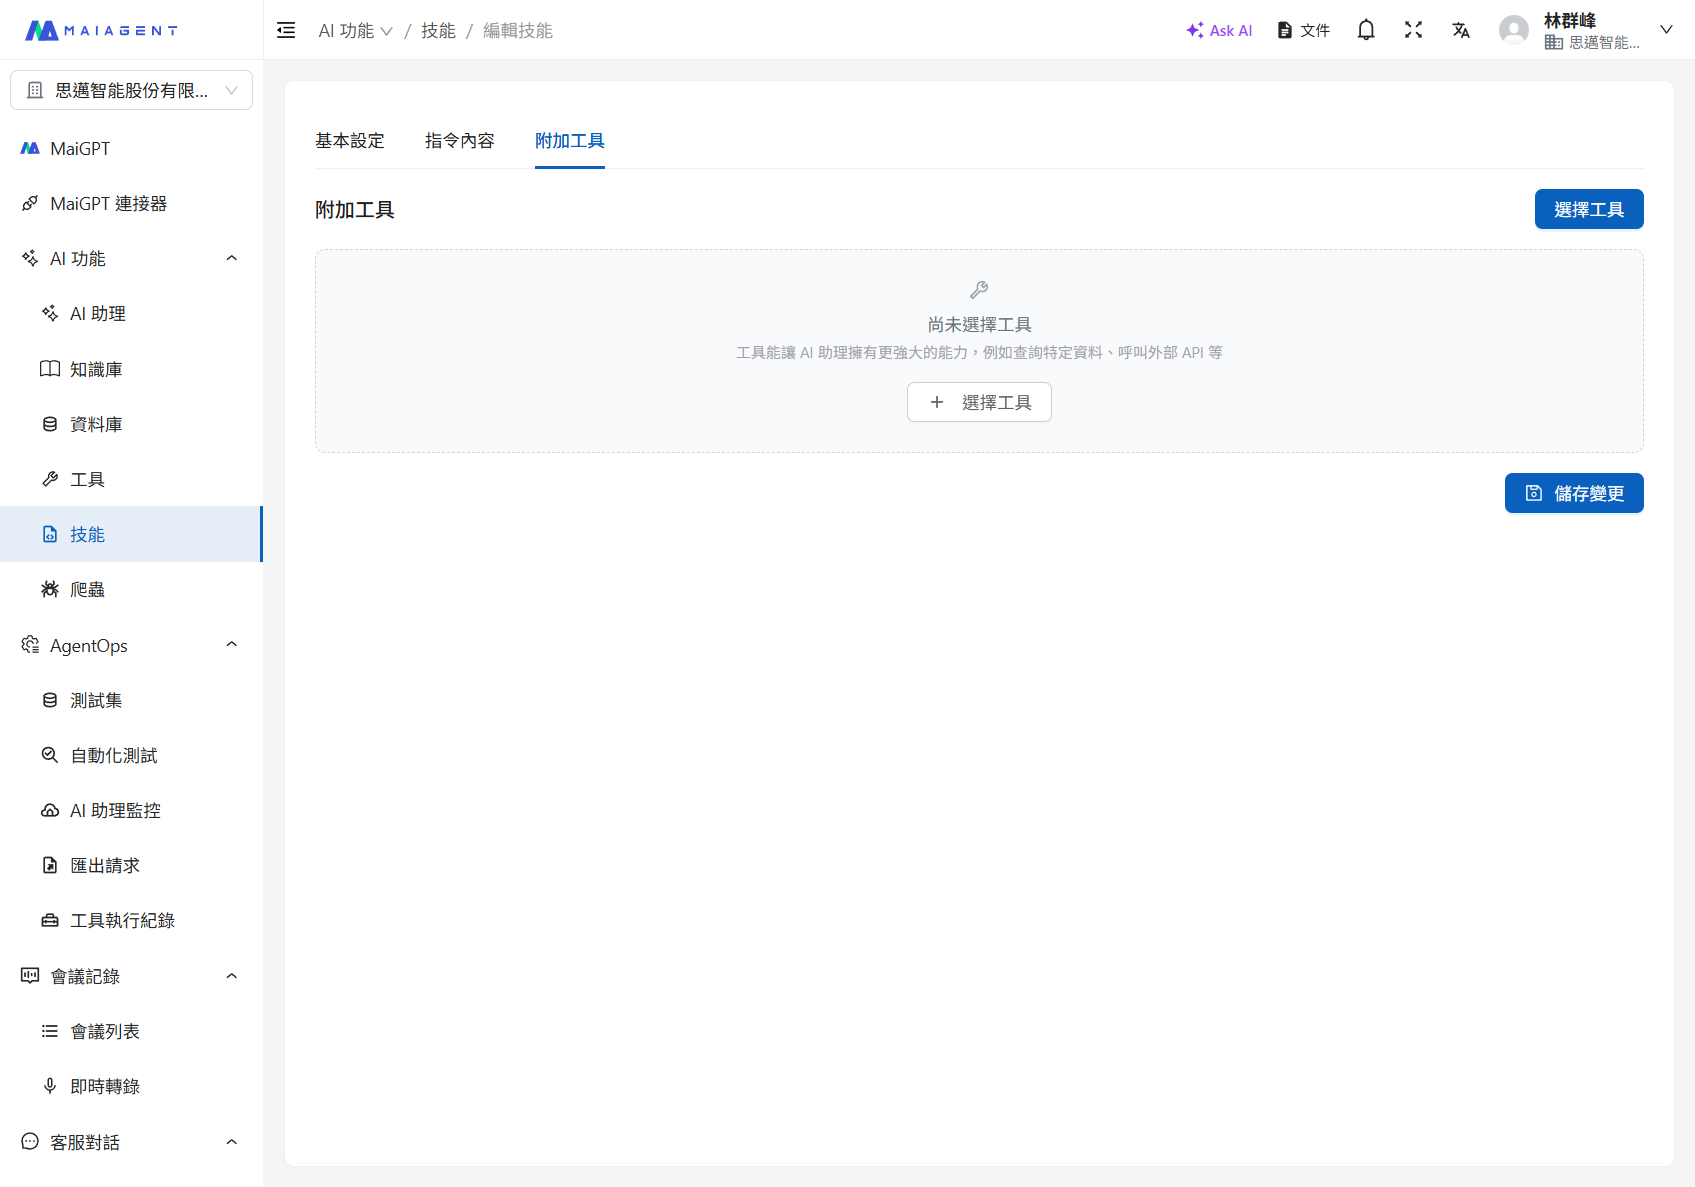The image size is (1695, 1187).
Task: Open 知識庫 in the sidebar
Action: tap(96, 369)
